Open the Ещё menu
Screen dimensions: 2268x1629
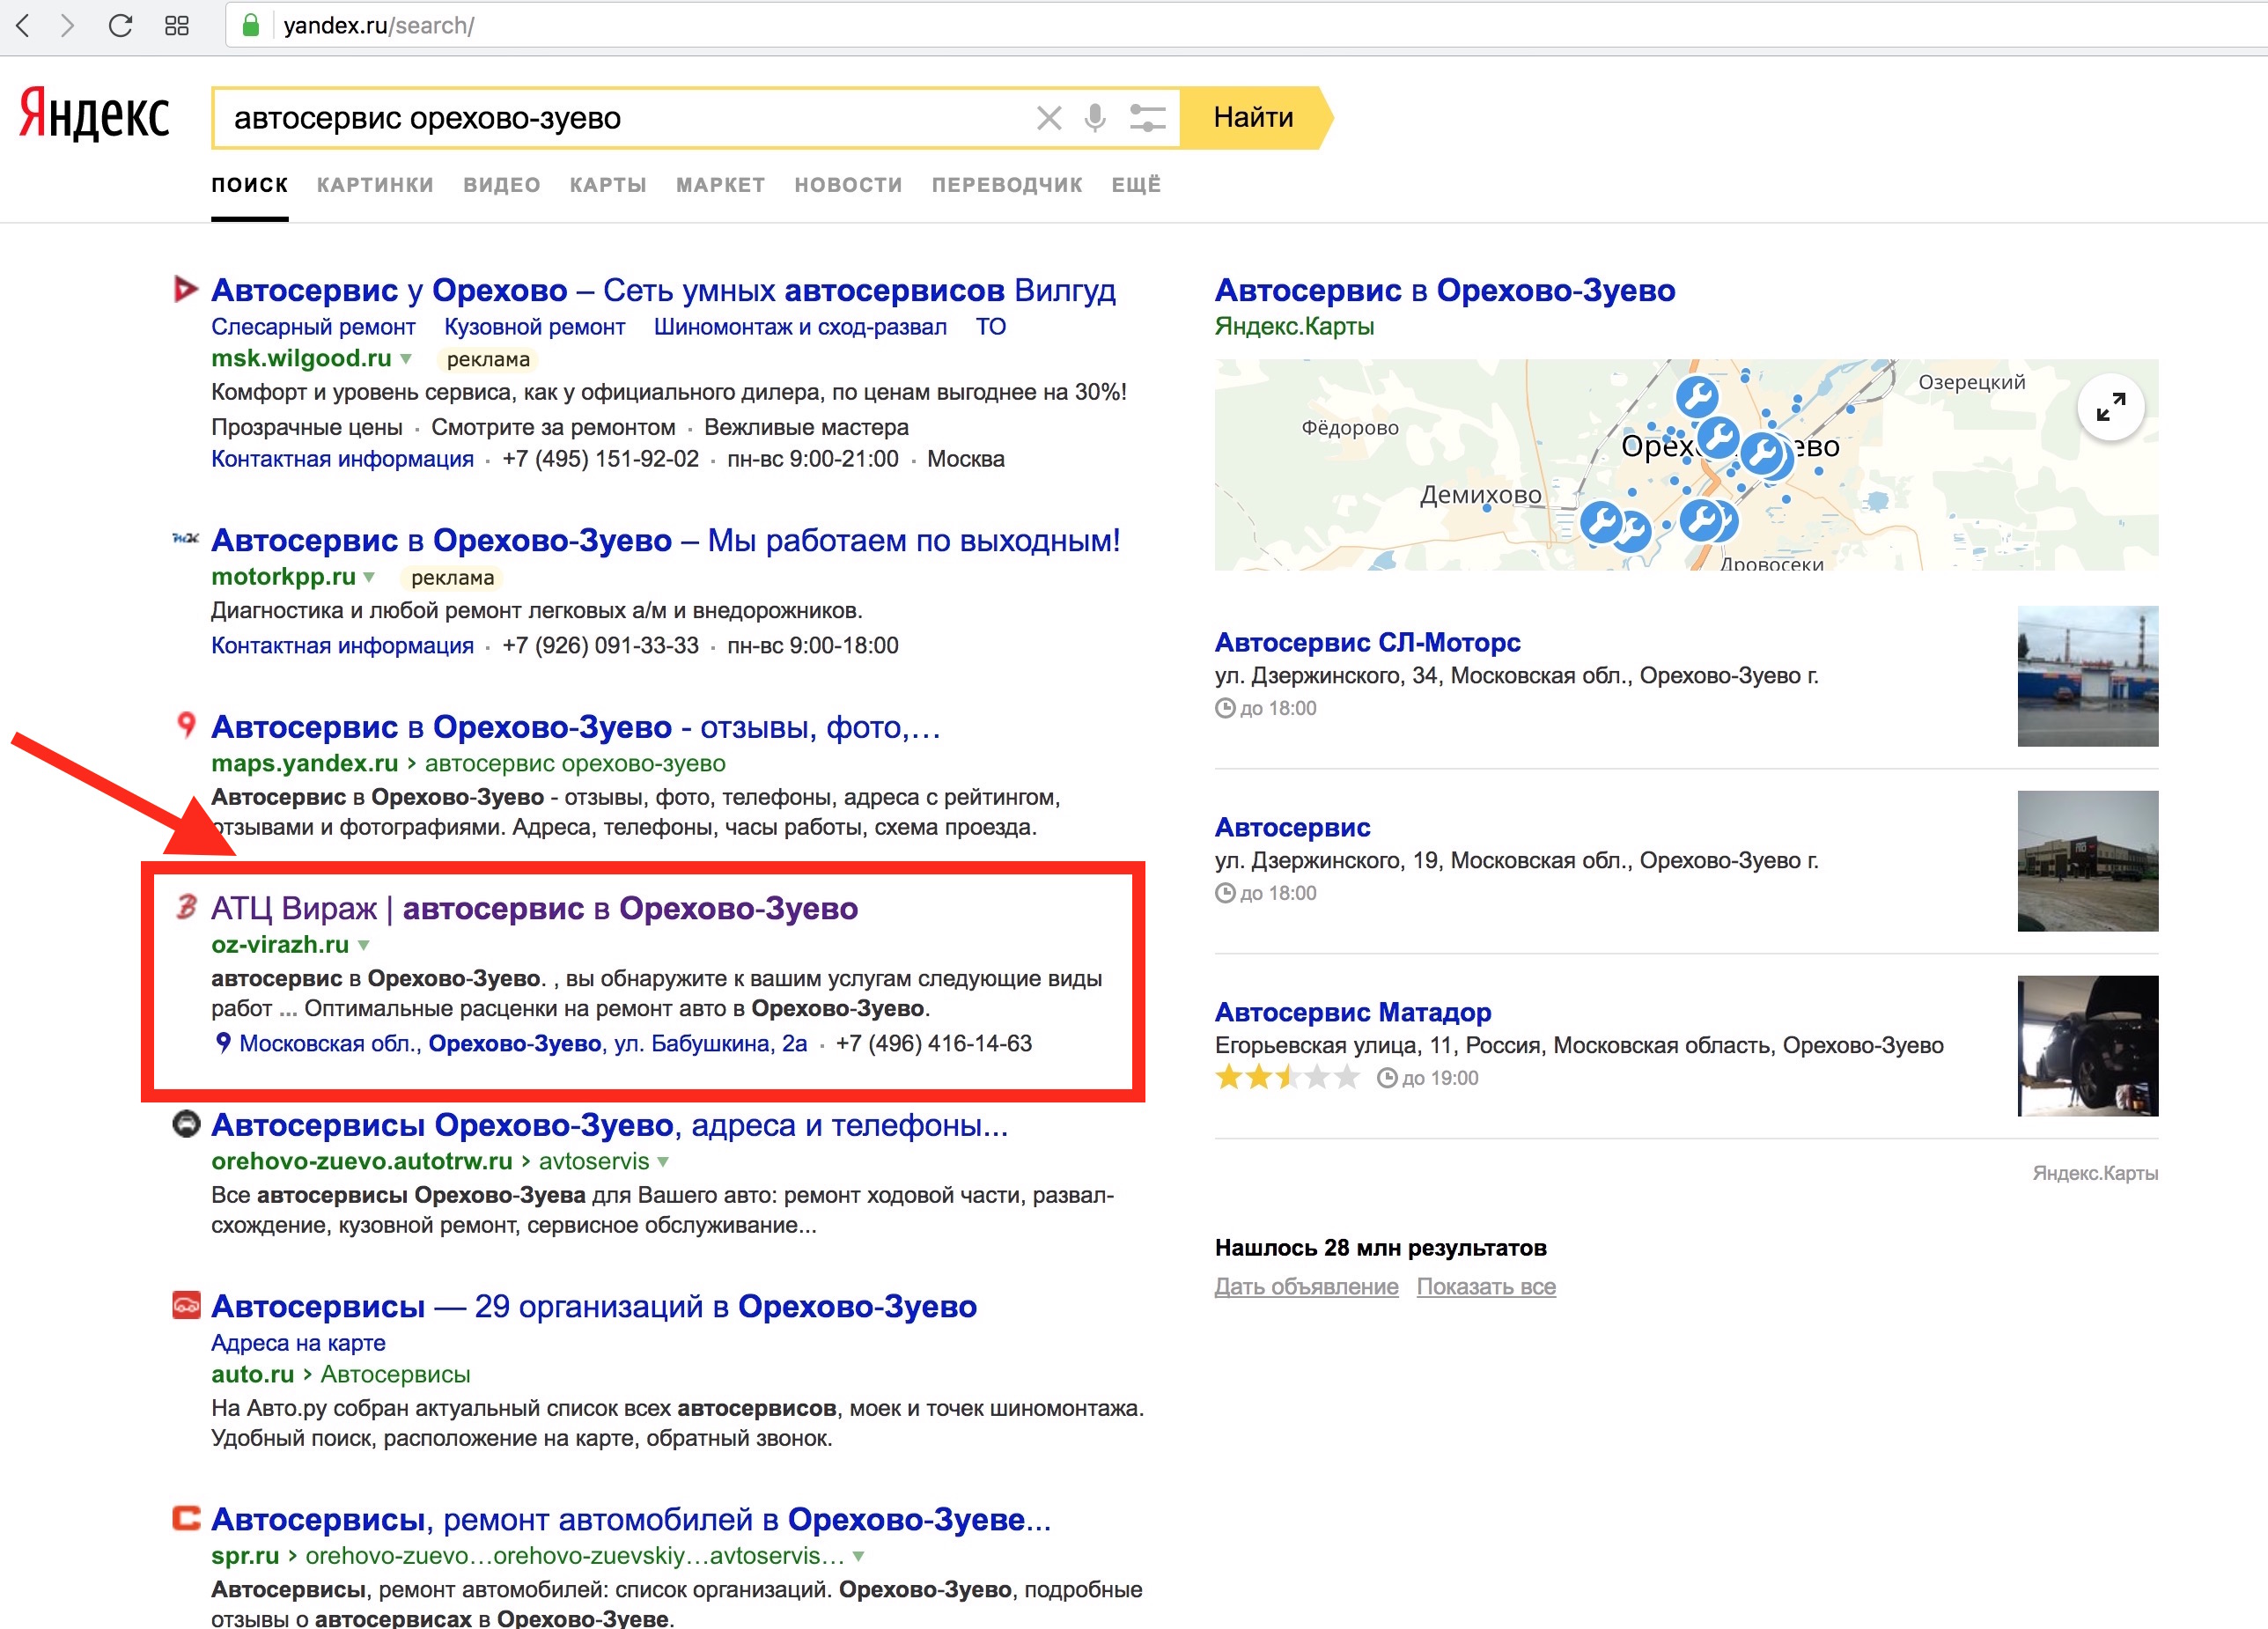pyautogui.click(x=1136, y=185)
